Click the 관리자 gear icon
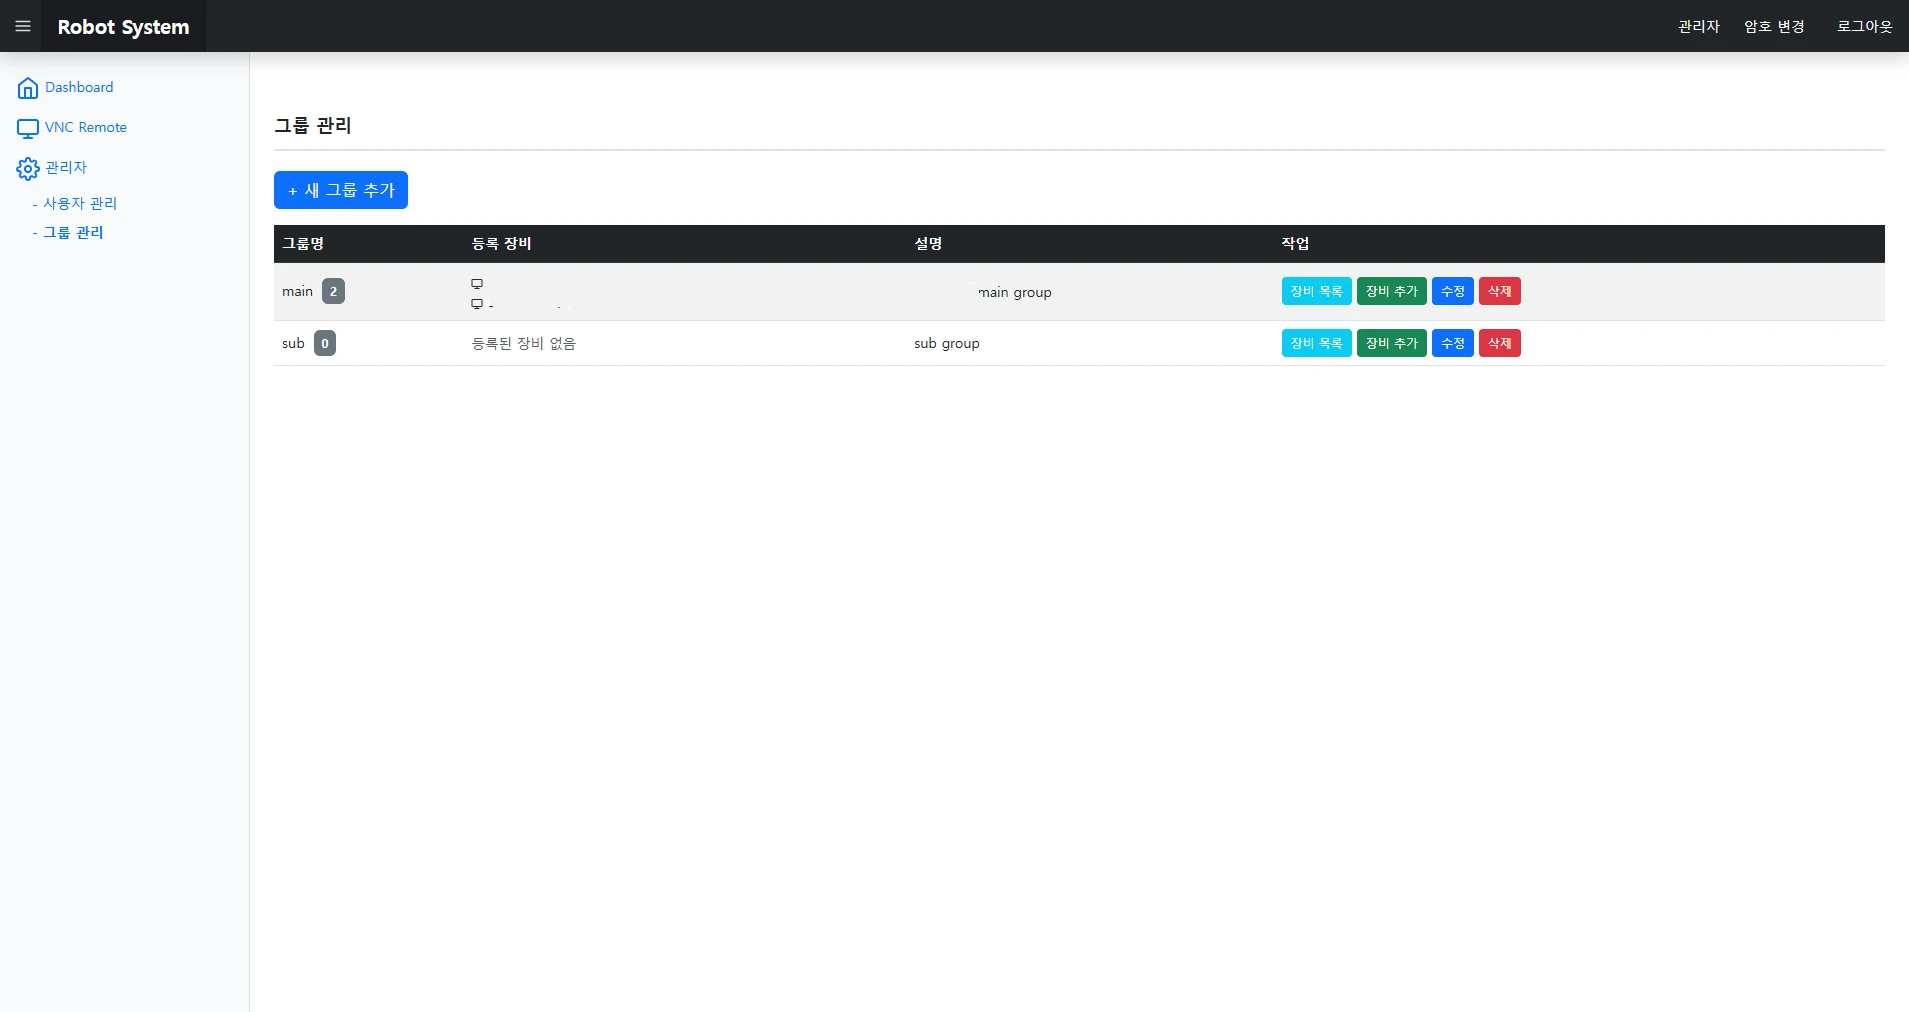 28,168
